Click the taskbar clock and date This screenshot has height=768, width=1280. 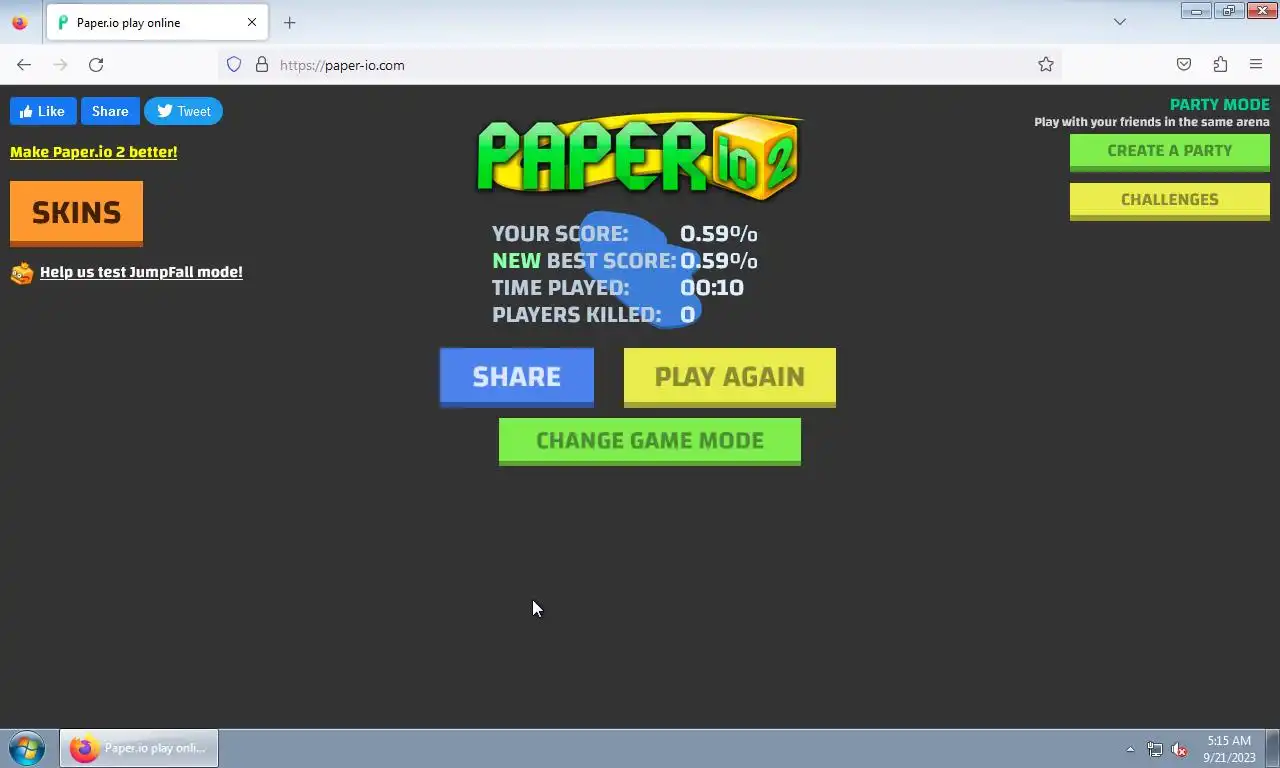coord(1229,749)
